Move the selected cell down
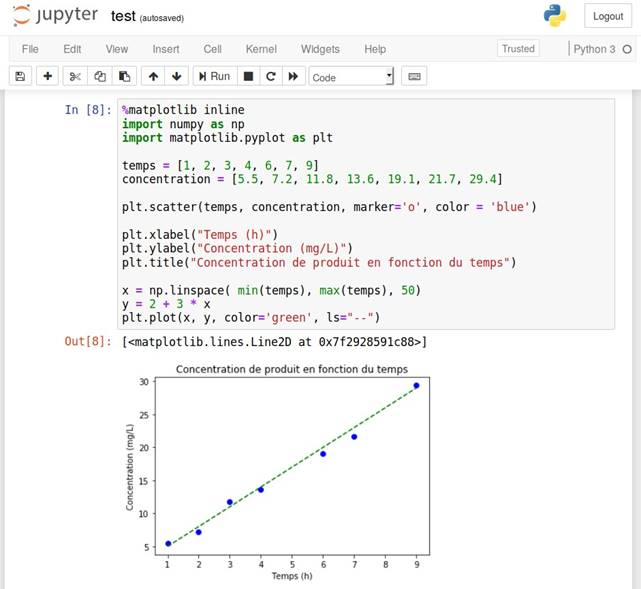The height and width of the screenshot is (589, 641). click(x=177, y=76)
